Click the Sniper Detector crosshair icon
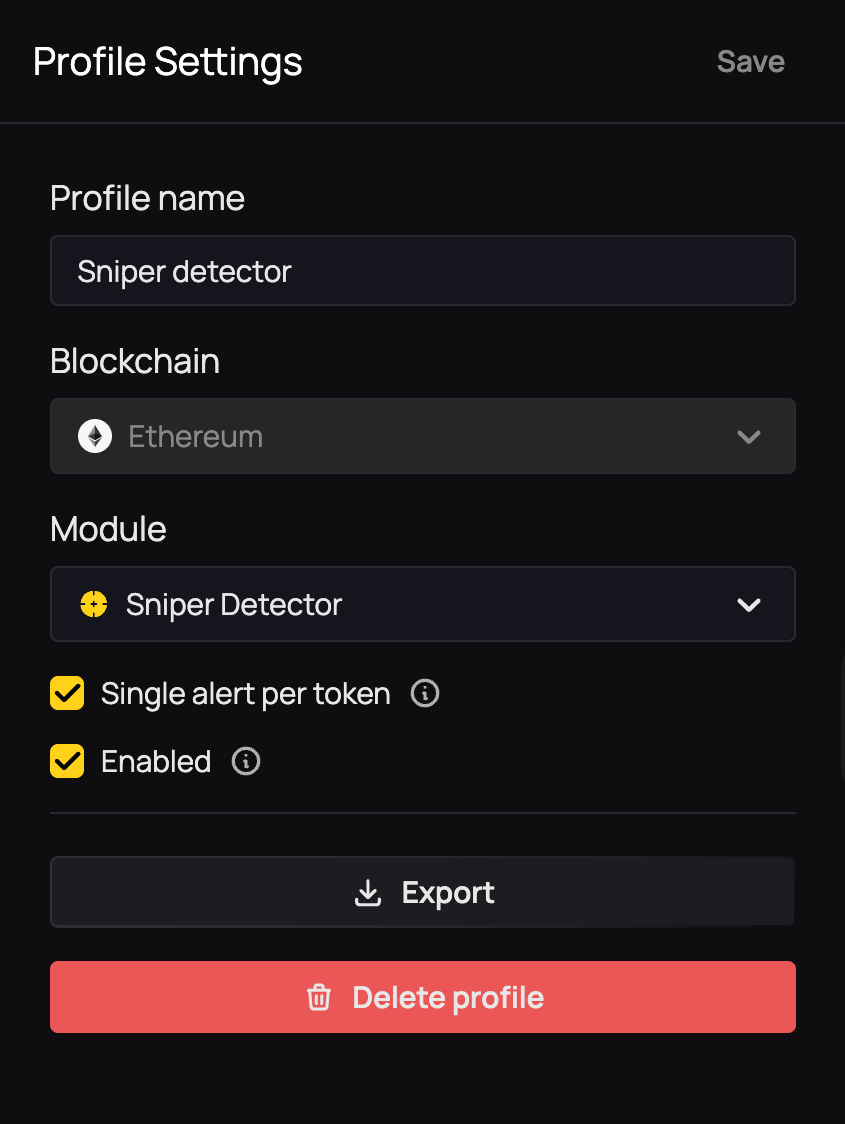The image size is (845, 1124). click(93, 604)
